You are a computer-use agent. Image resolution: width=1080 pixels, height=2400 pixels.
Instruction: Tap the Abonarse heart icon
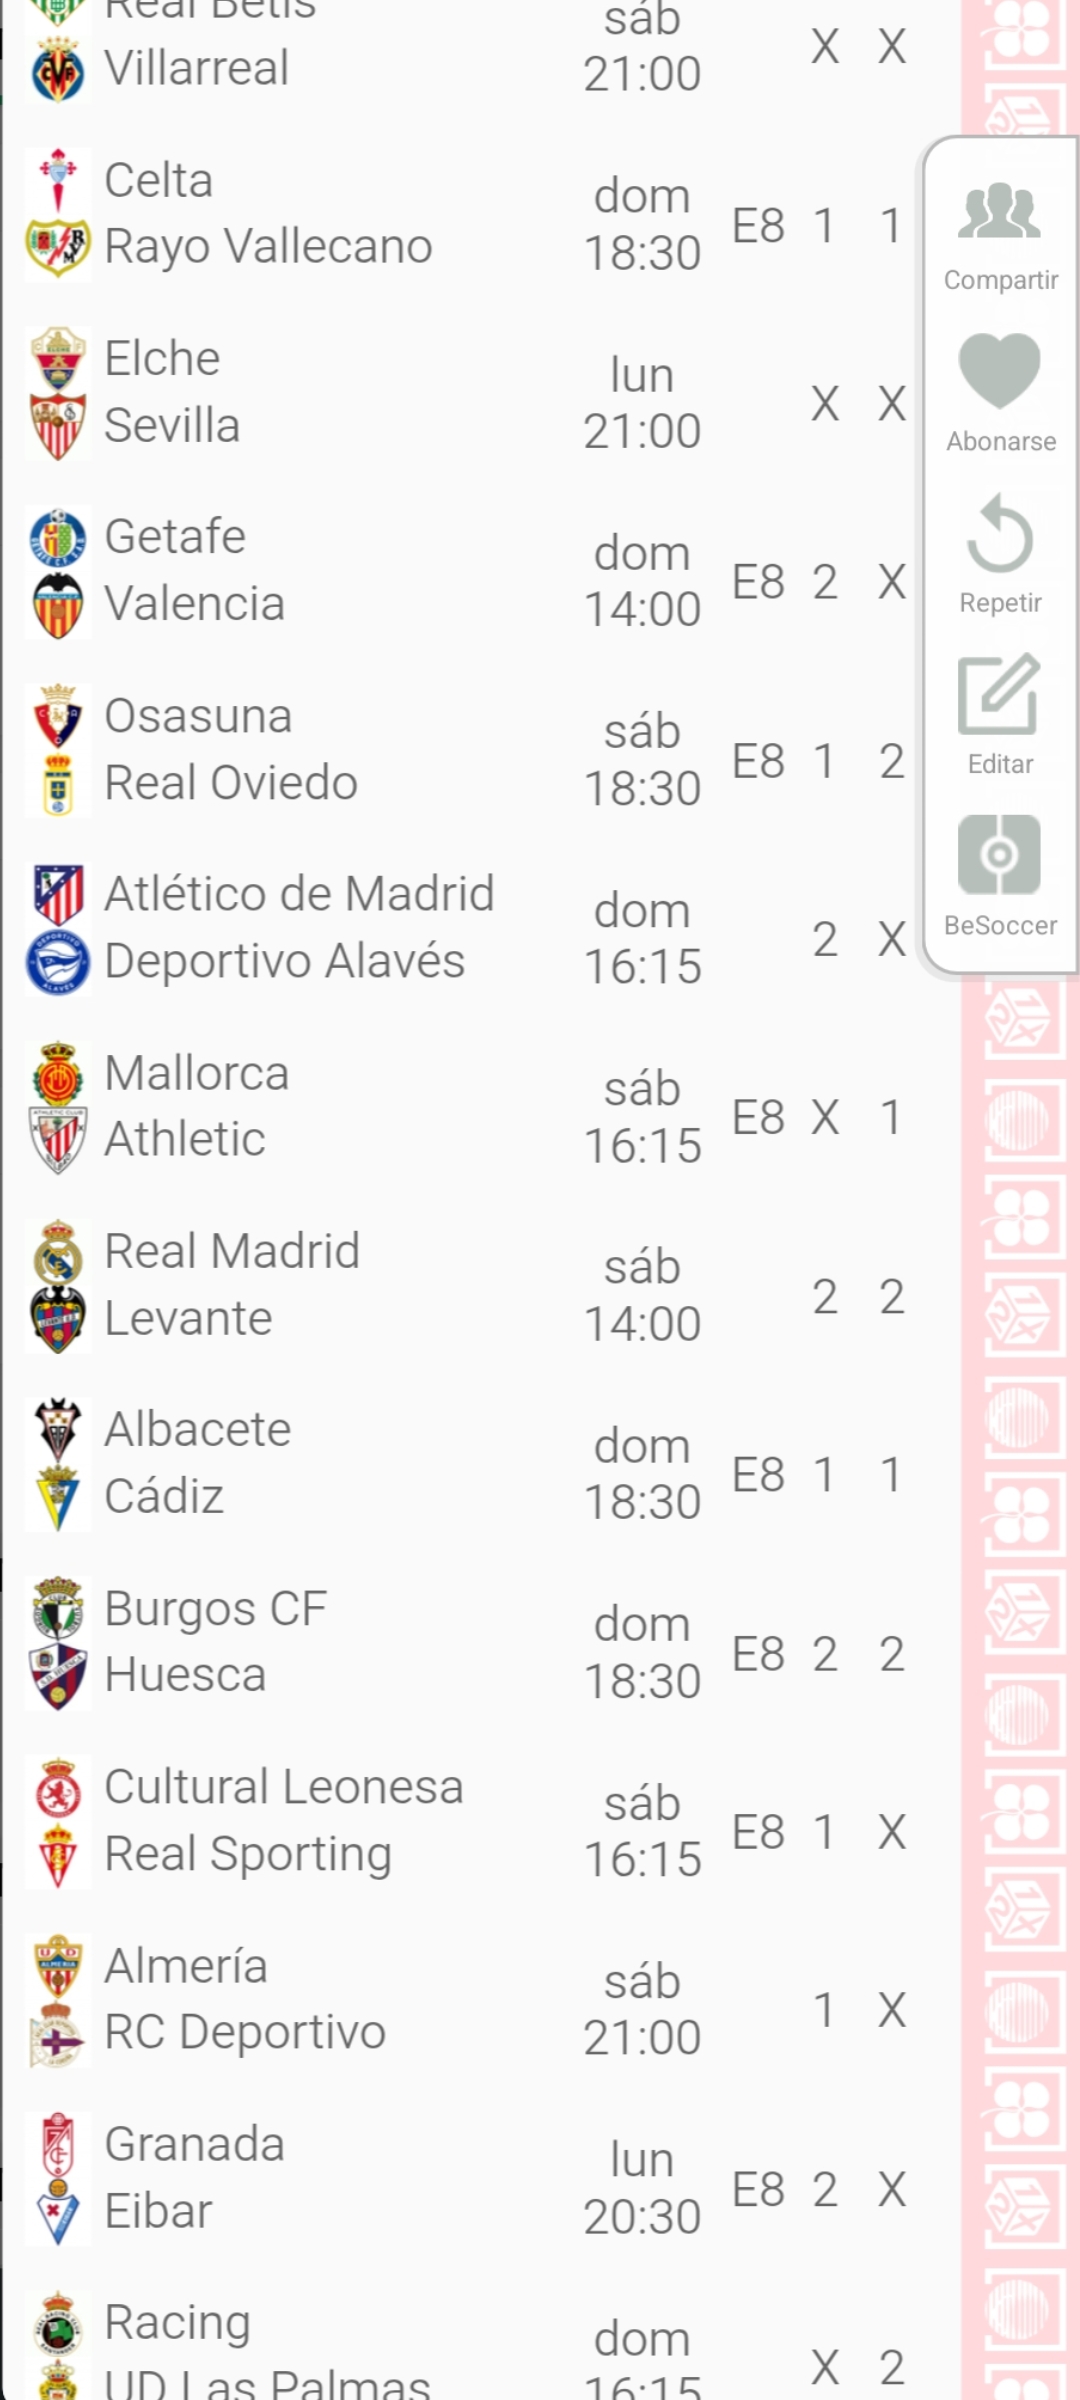pyautogui.click(x=999, y=371)
